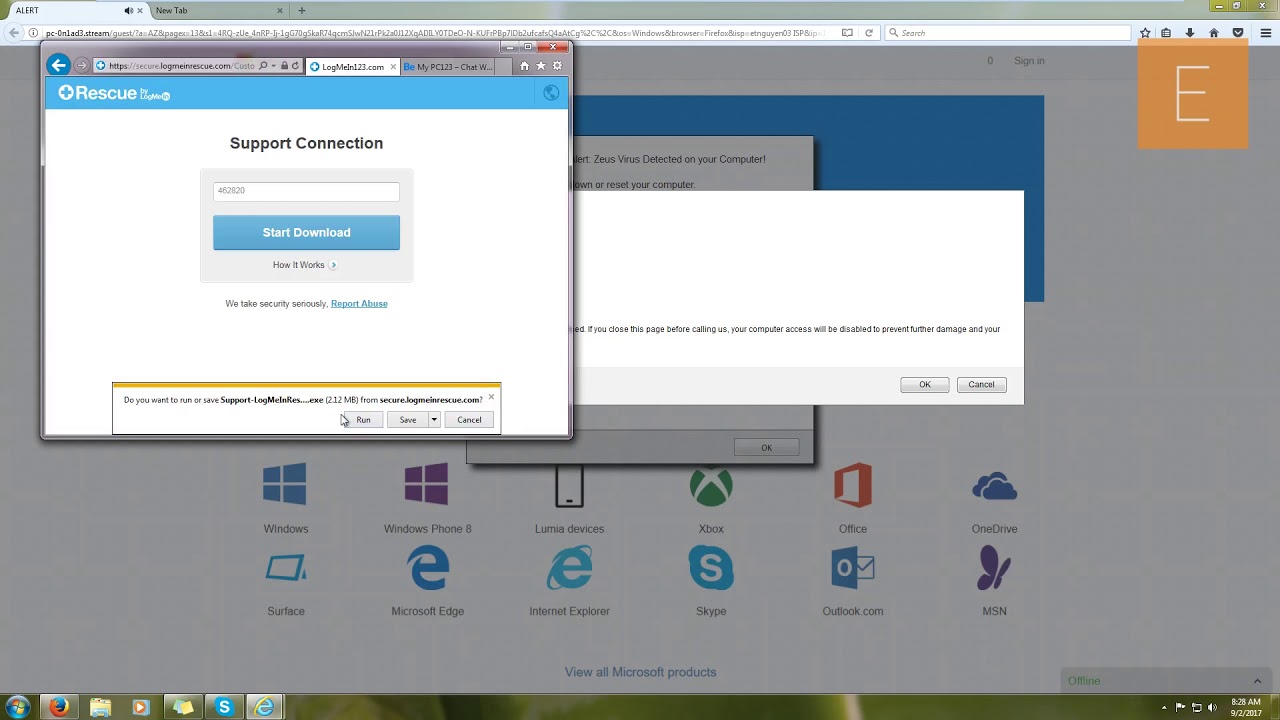1280x720 pixels.
Task: Close the New Tab in Firefox
Action: tap(280, 10)
